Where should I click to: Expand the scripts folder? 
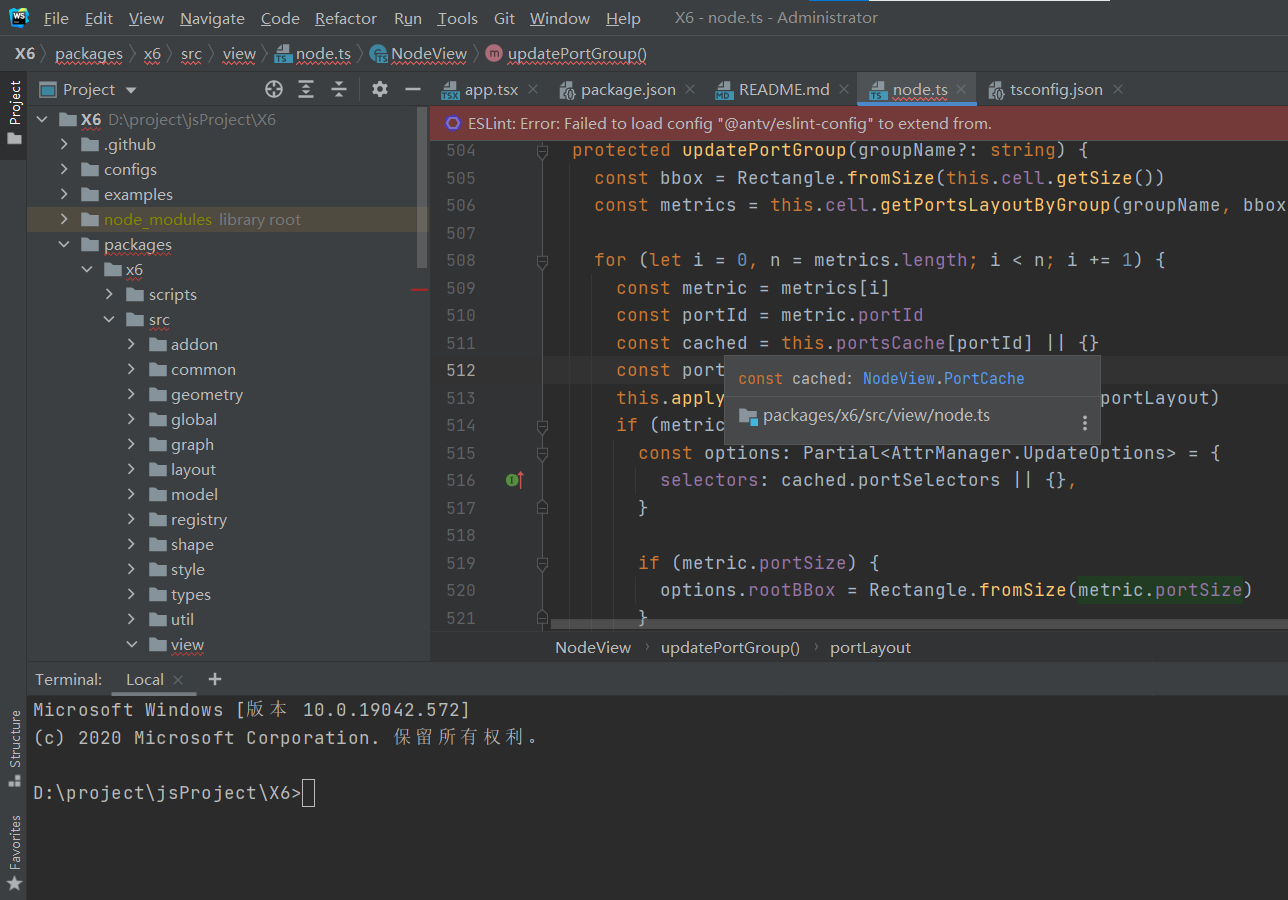coord(108,294)
